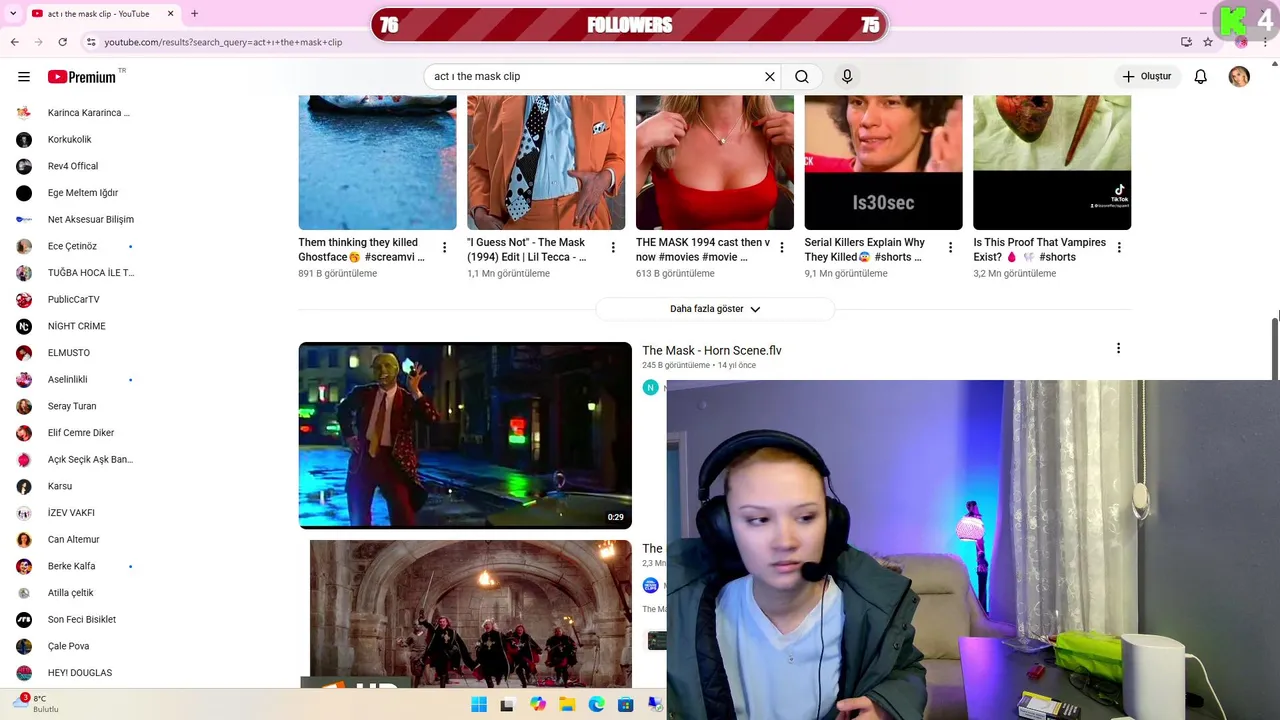Open more options for 'The Mask - Horn Scene.flv'
1280x720 pixels.
[1118, 348]
